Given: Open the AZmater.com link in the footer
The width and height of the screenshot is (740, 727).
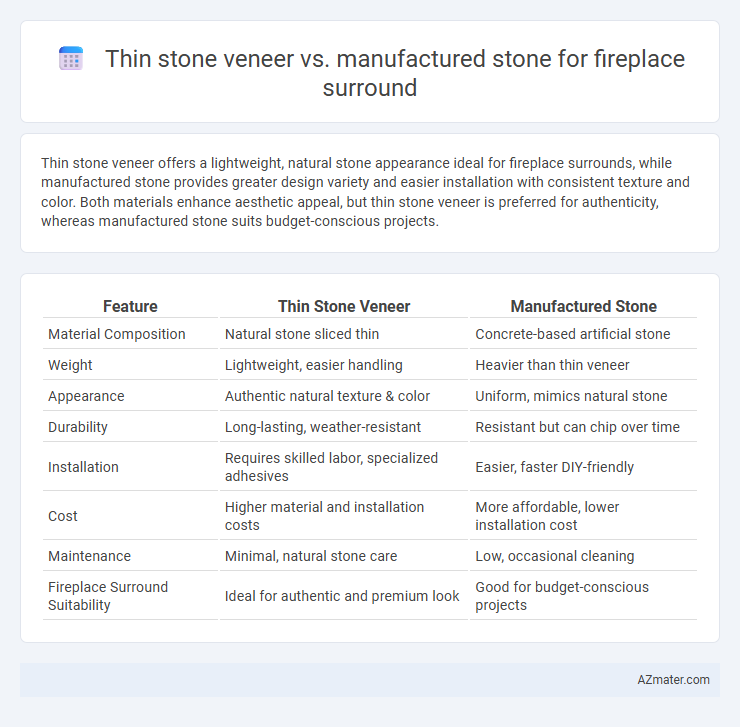Looking at the screenshot, I should (x=673, y=679).
